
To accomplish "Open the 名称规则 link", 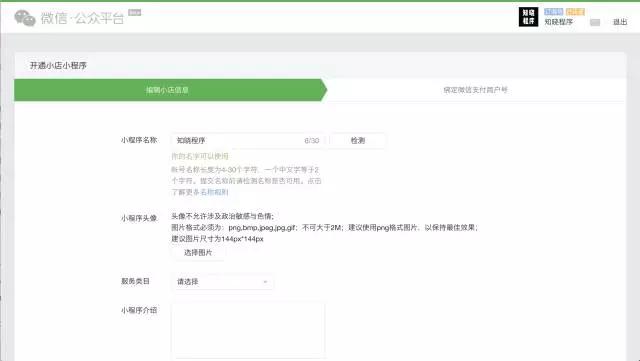I will tap(214, 192).
